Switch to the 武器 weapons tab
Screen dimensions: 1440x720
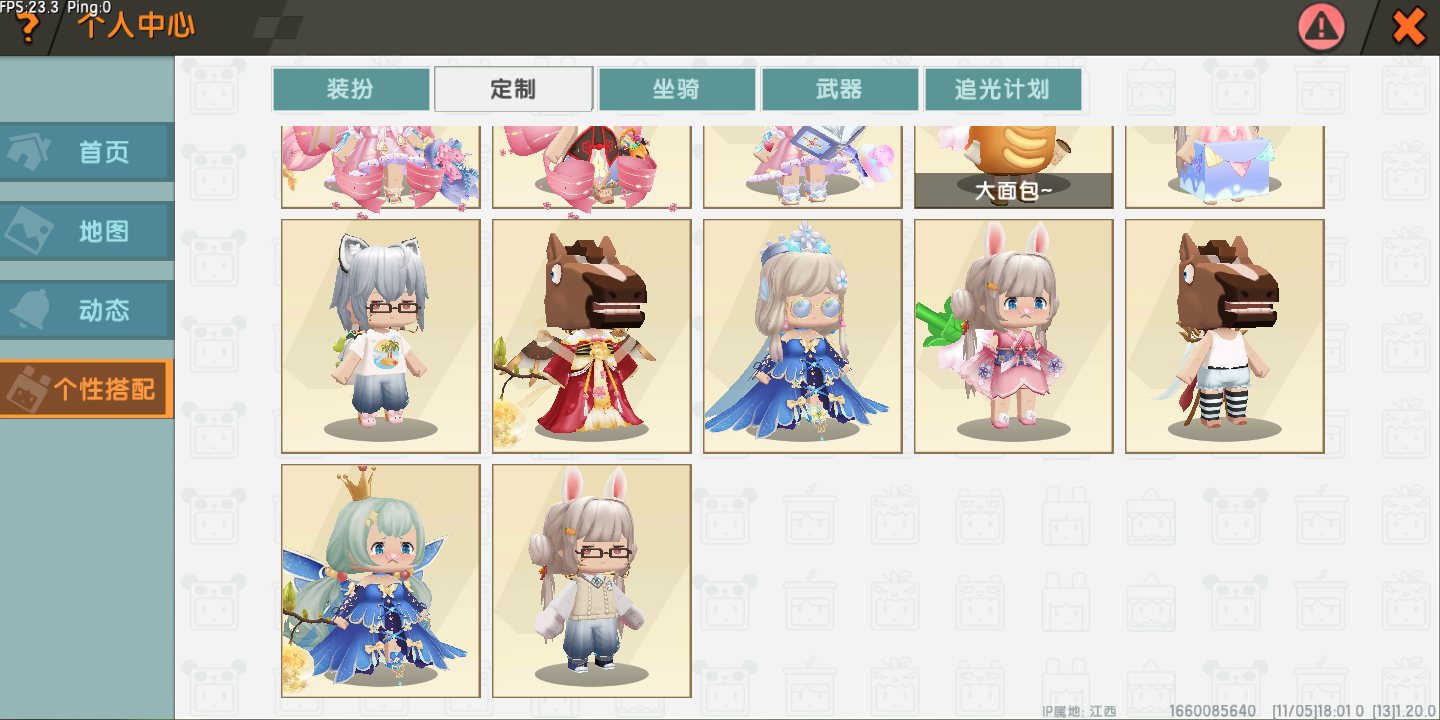(840, 89)
